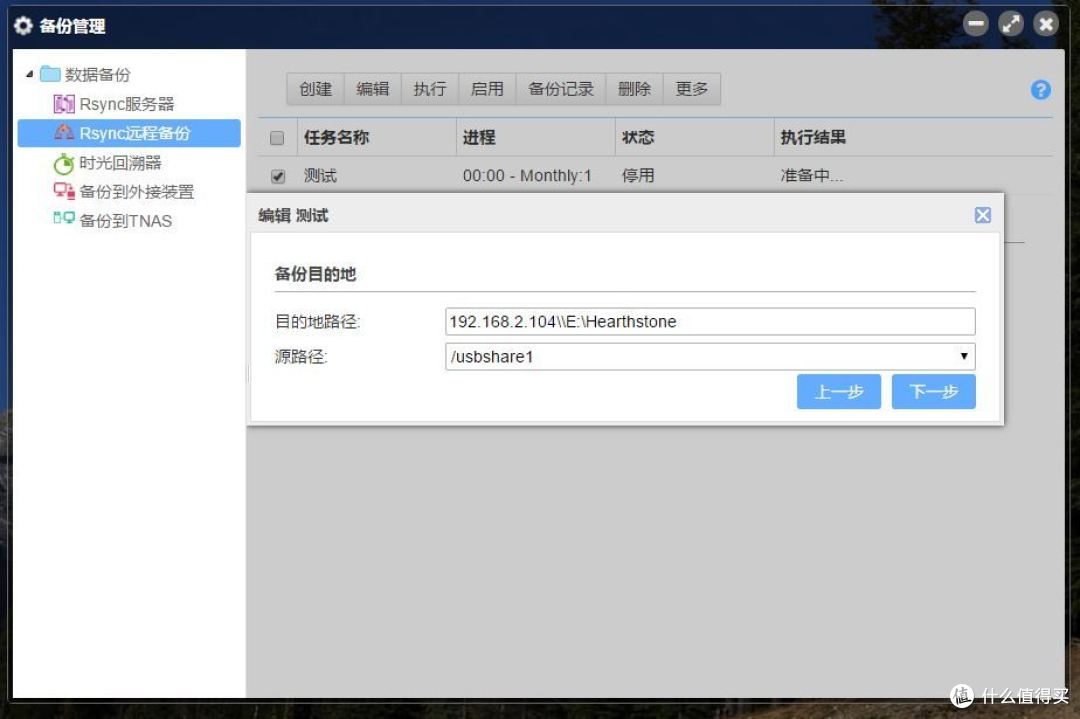Screen dimensions: 1080x719
Task: Click the Rsync远程备份 icon in sidebar
Action: coord(64,133)
